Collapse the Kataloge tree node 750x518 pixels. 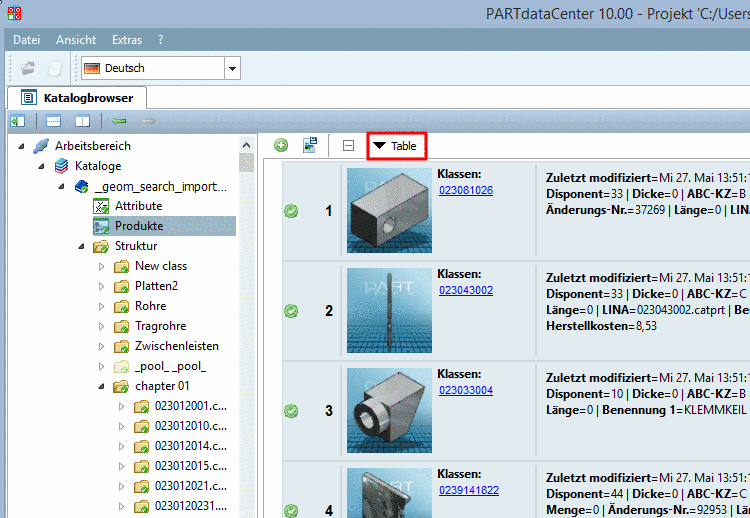(41, 166)
